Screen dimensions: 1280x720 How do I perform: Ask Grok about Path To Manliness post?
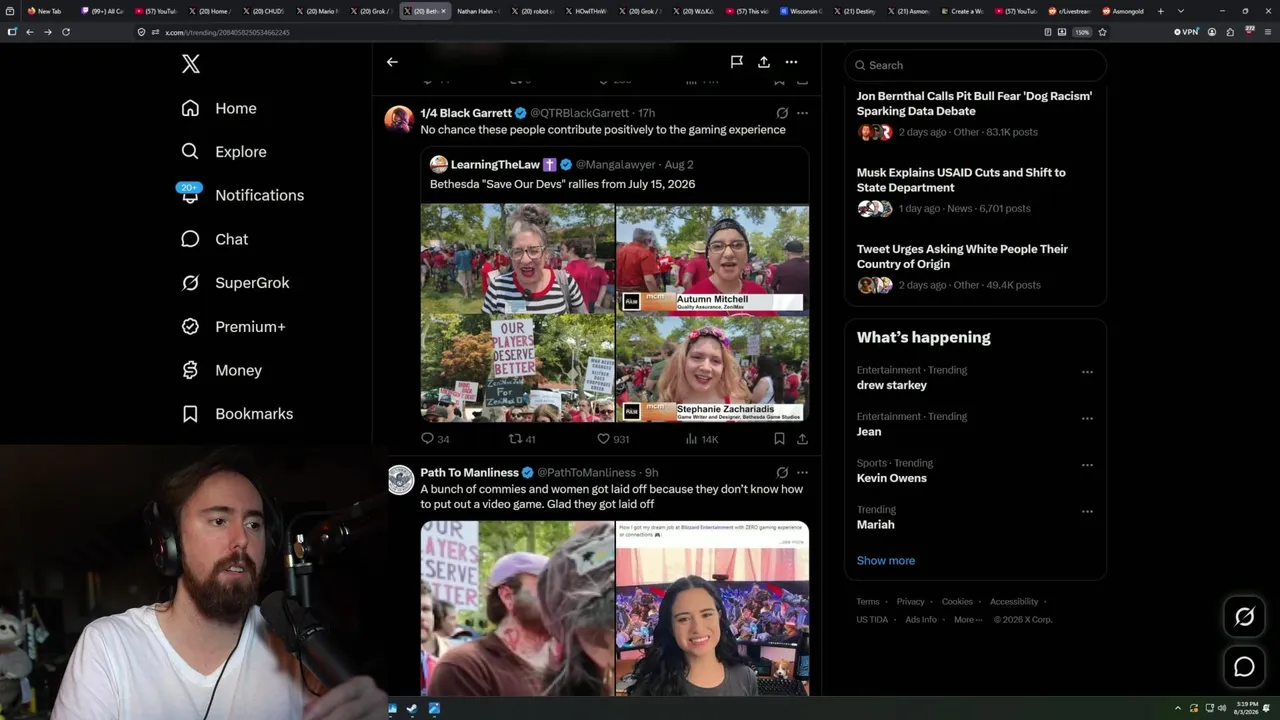tap(782, 472)
